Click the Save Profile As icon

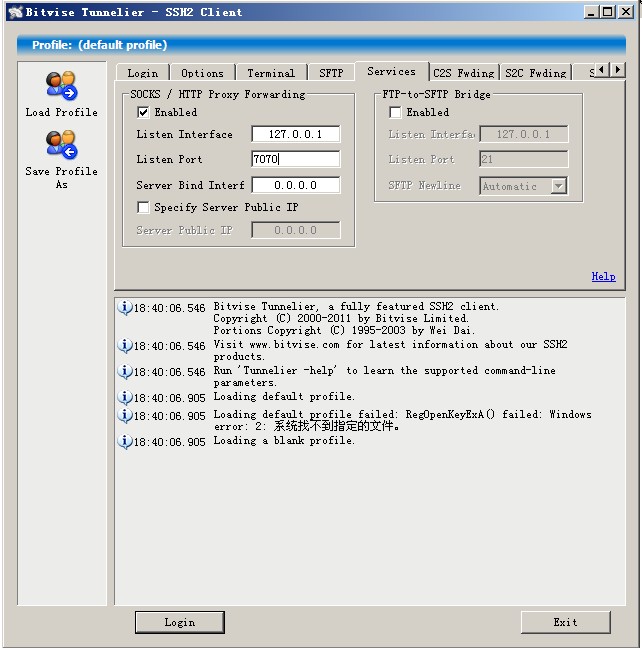point(62,145)
